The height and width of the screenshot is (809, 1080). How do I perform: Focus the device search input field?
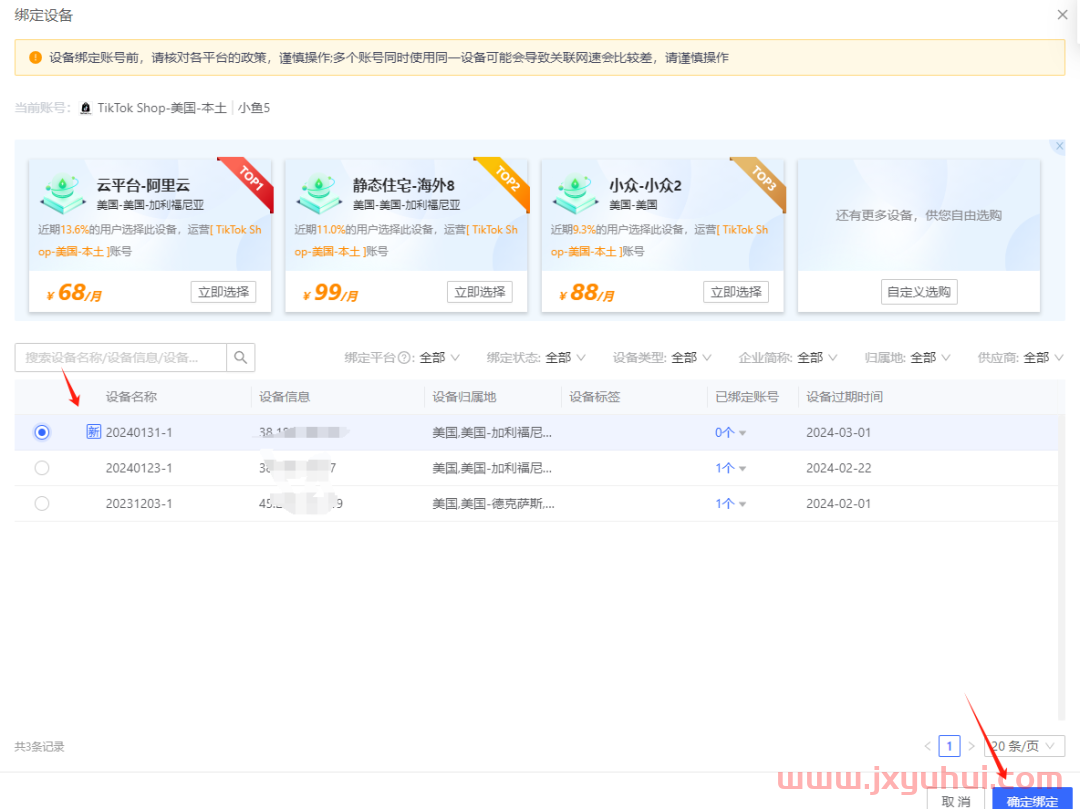point(121,357)
